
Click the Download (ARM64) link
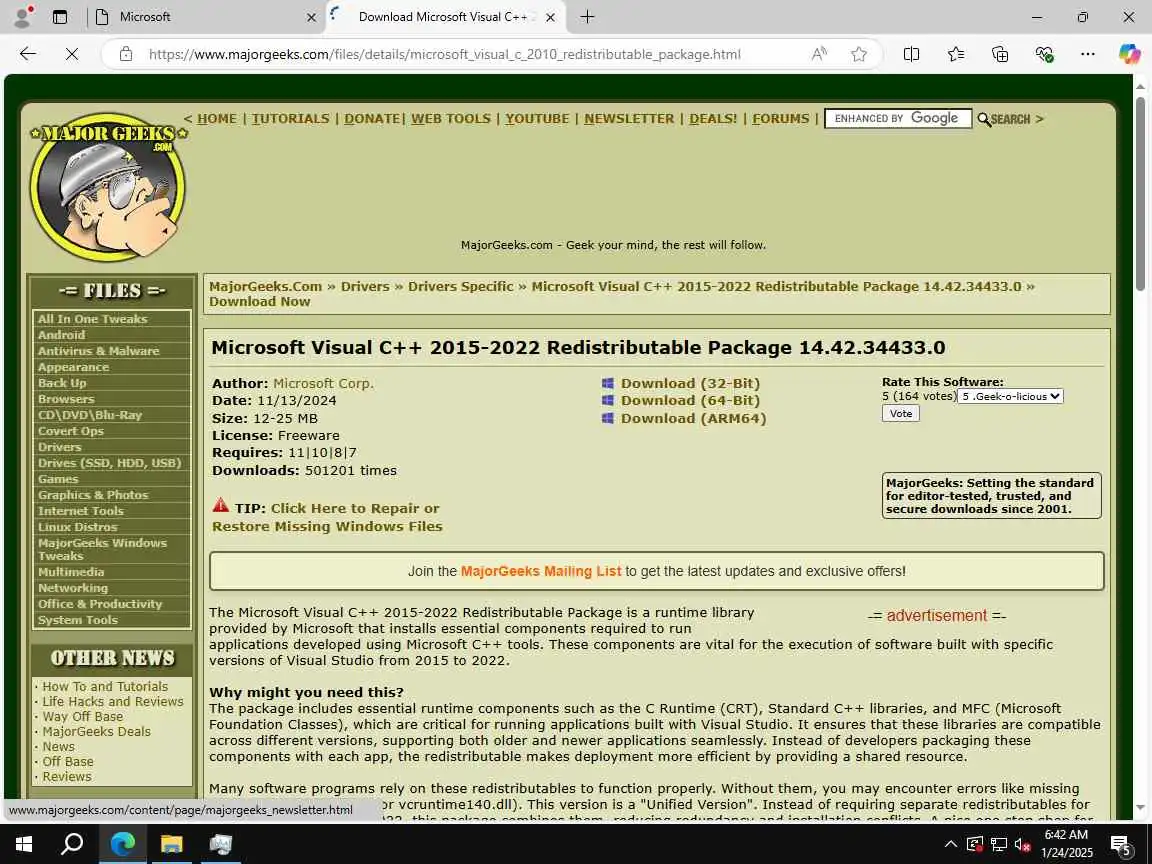(693, 418)
